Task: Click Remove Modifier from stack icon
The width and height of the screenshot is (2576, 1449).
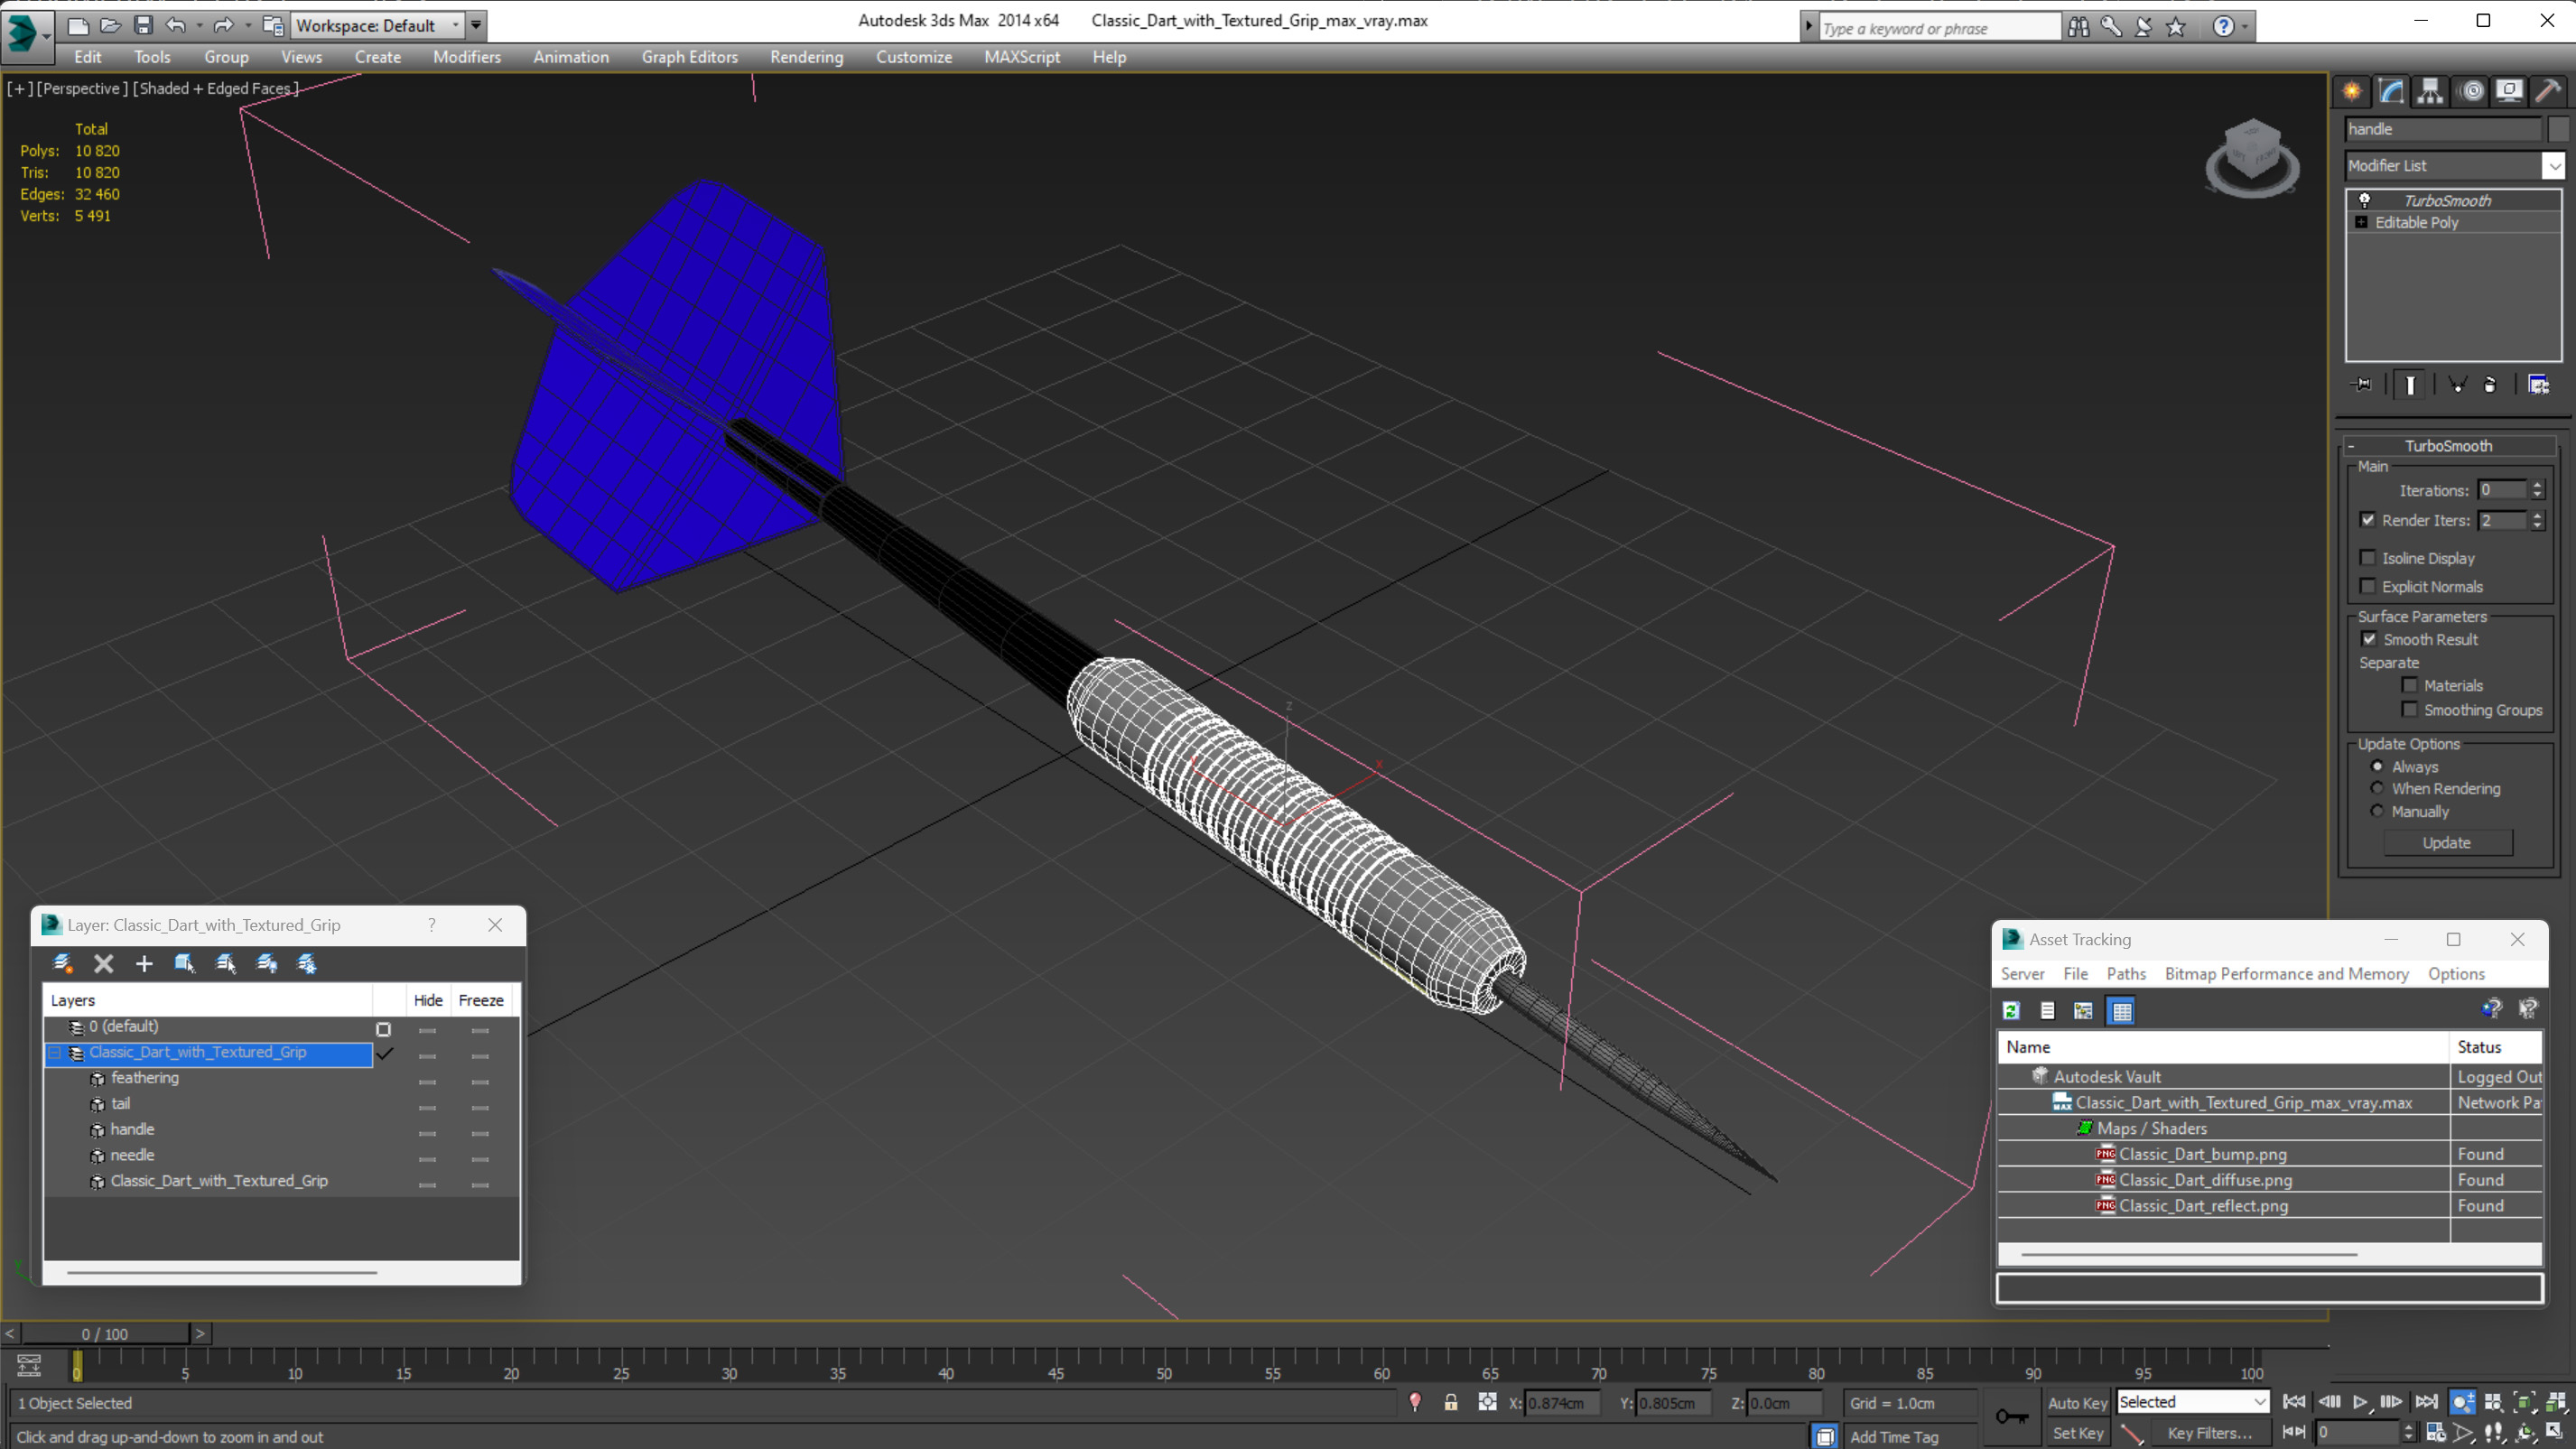Action: point(2490,384)
